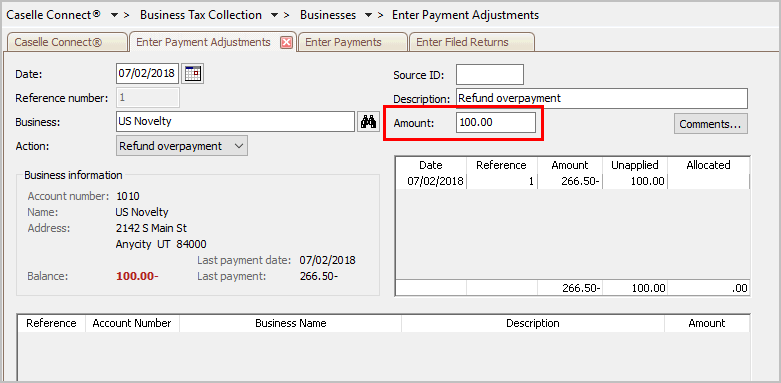Click the Last payment 266.50- value
Image resolution: width=781 pixels, height=383 pixels.
(x=319, y=276)
